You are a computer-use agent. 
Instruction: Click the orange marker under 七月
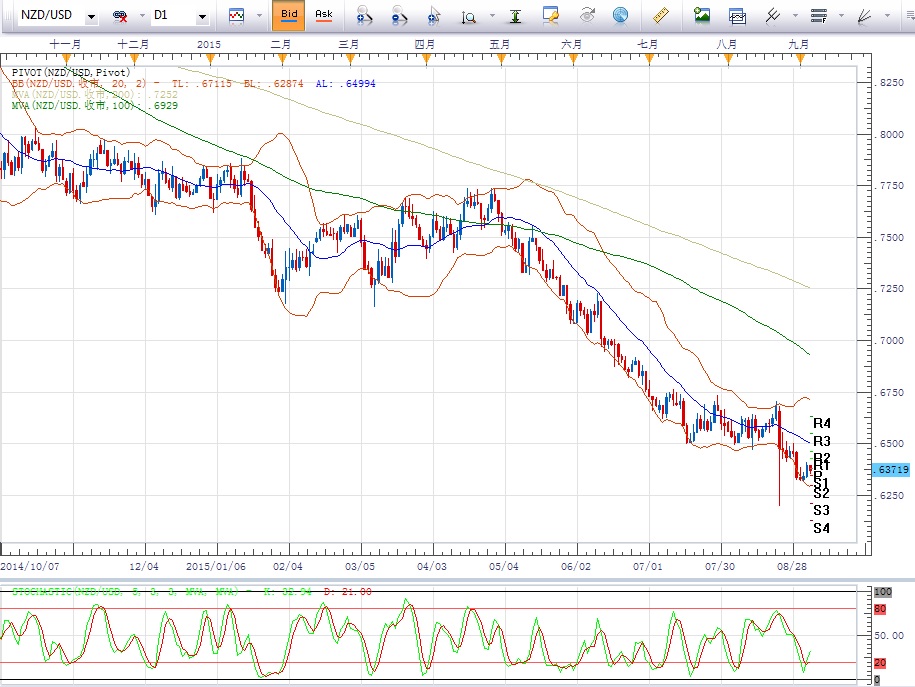point(649,59)
